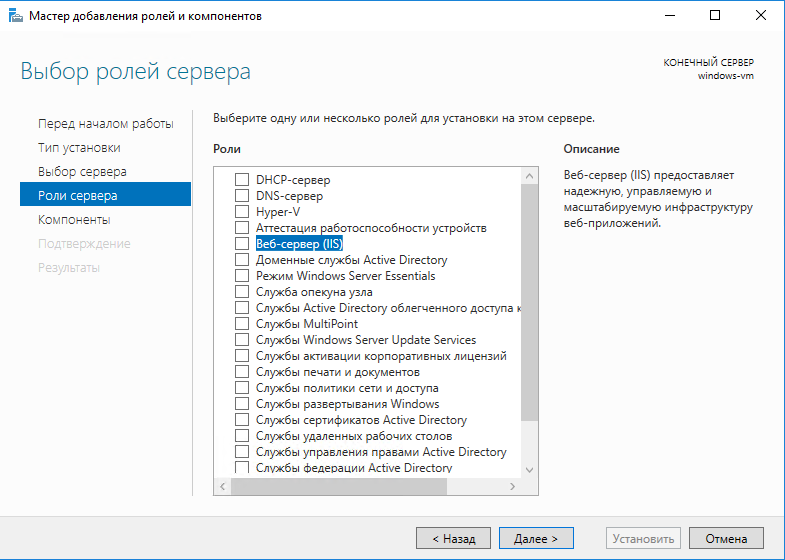Check Службы Windows Server Update Services checkbox
Image resolution: width=785 pixels, height=560 pixels.
click(x=242, y=340)
